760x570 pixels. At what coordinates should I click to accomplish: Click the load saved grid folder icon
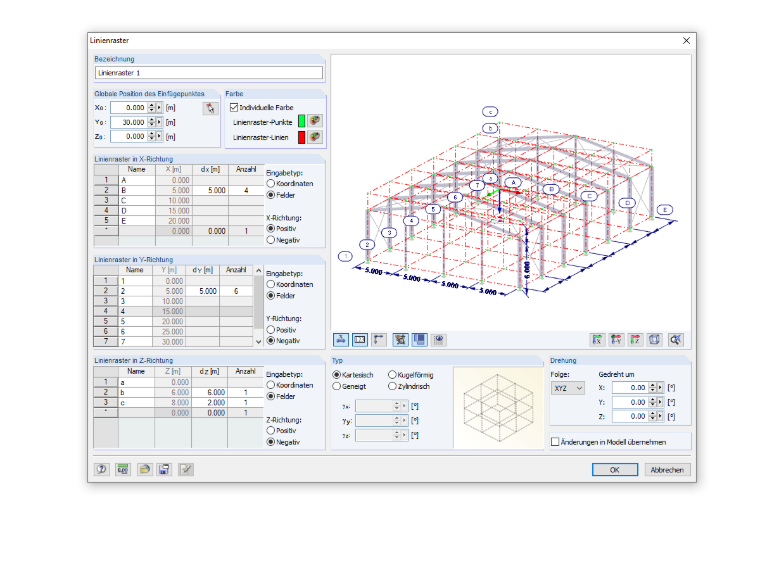click(x=144, y=469)
